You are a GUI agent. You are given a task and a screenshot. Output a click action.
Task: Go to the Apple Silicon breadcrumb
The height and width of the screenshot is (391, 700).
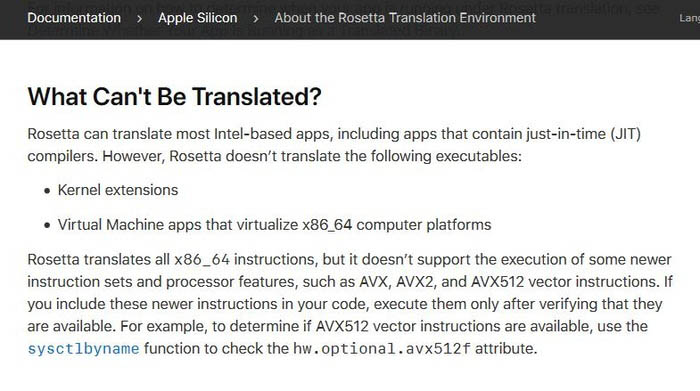(x=197, y=18)
